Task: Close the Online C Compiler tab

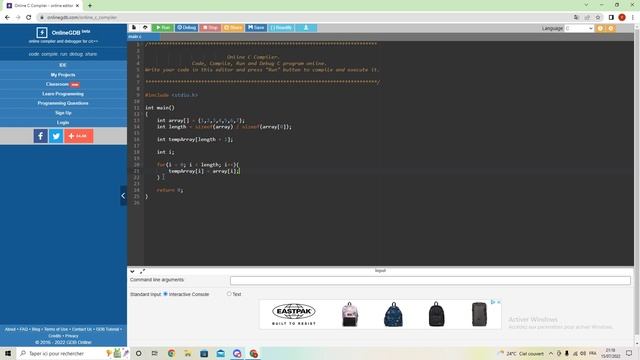Action: [x=77, y=6]
